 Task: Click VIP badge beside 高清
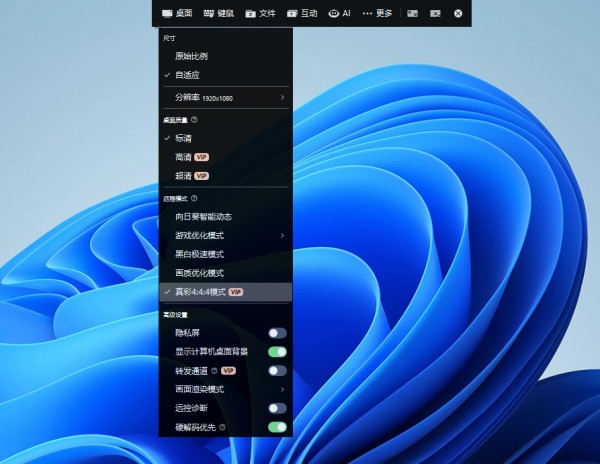click(x=201, y=157)
